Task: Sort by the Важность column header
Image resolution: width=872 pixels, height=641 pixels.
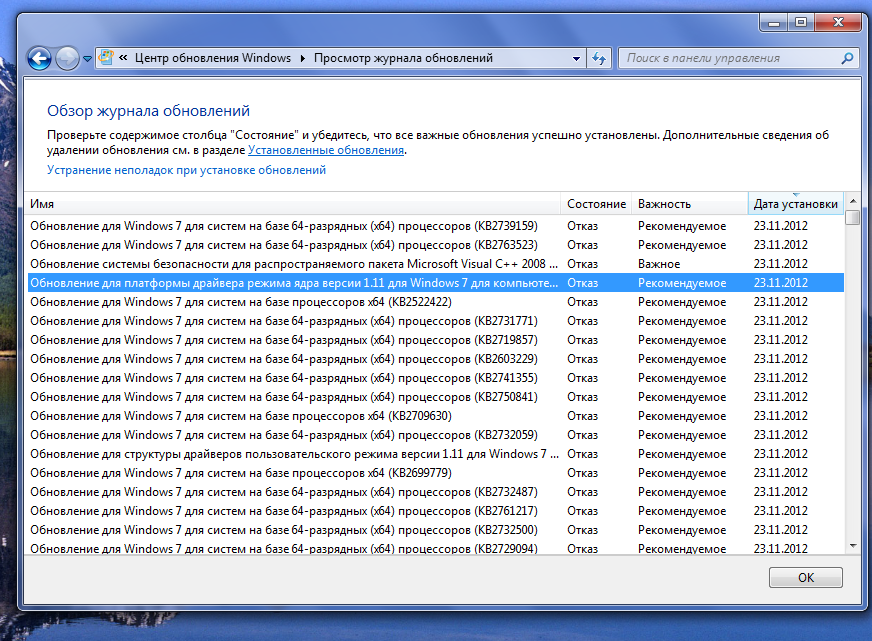Action: pos(690,204)
